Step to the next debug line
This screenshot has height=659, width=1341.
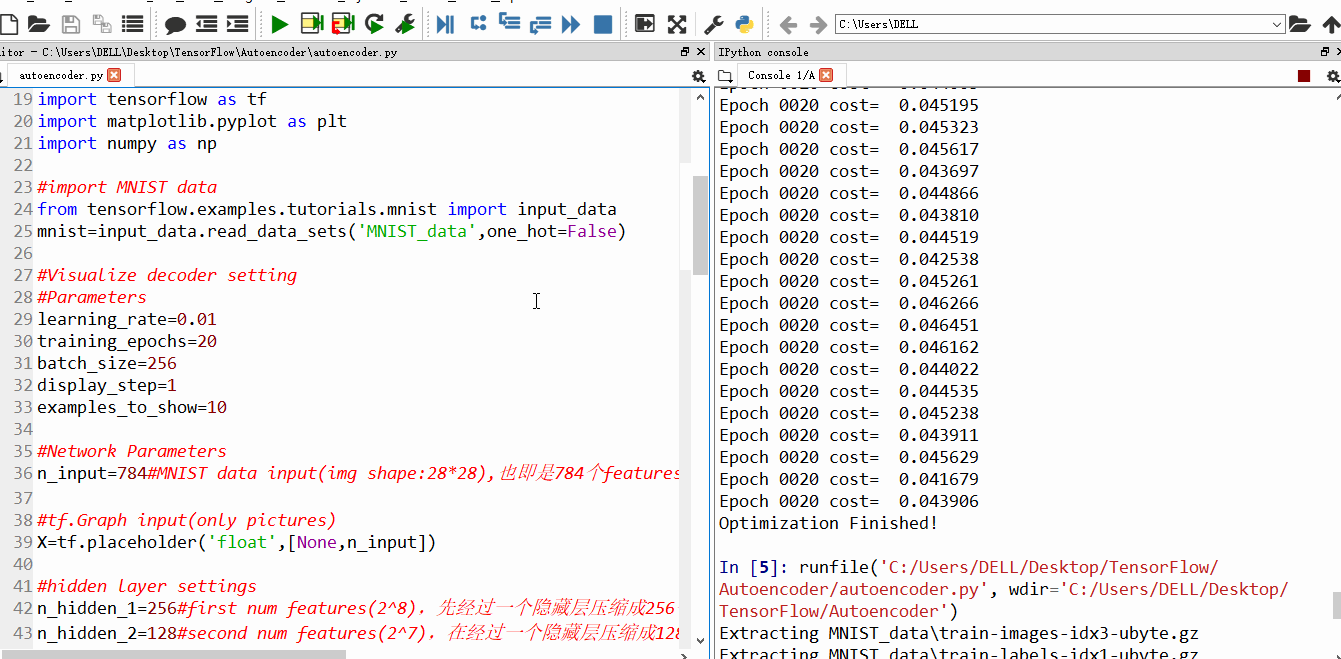[478, 24]
